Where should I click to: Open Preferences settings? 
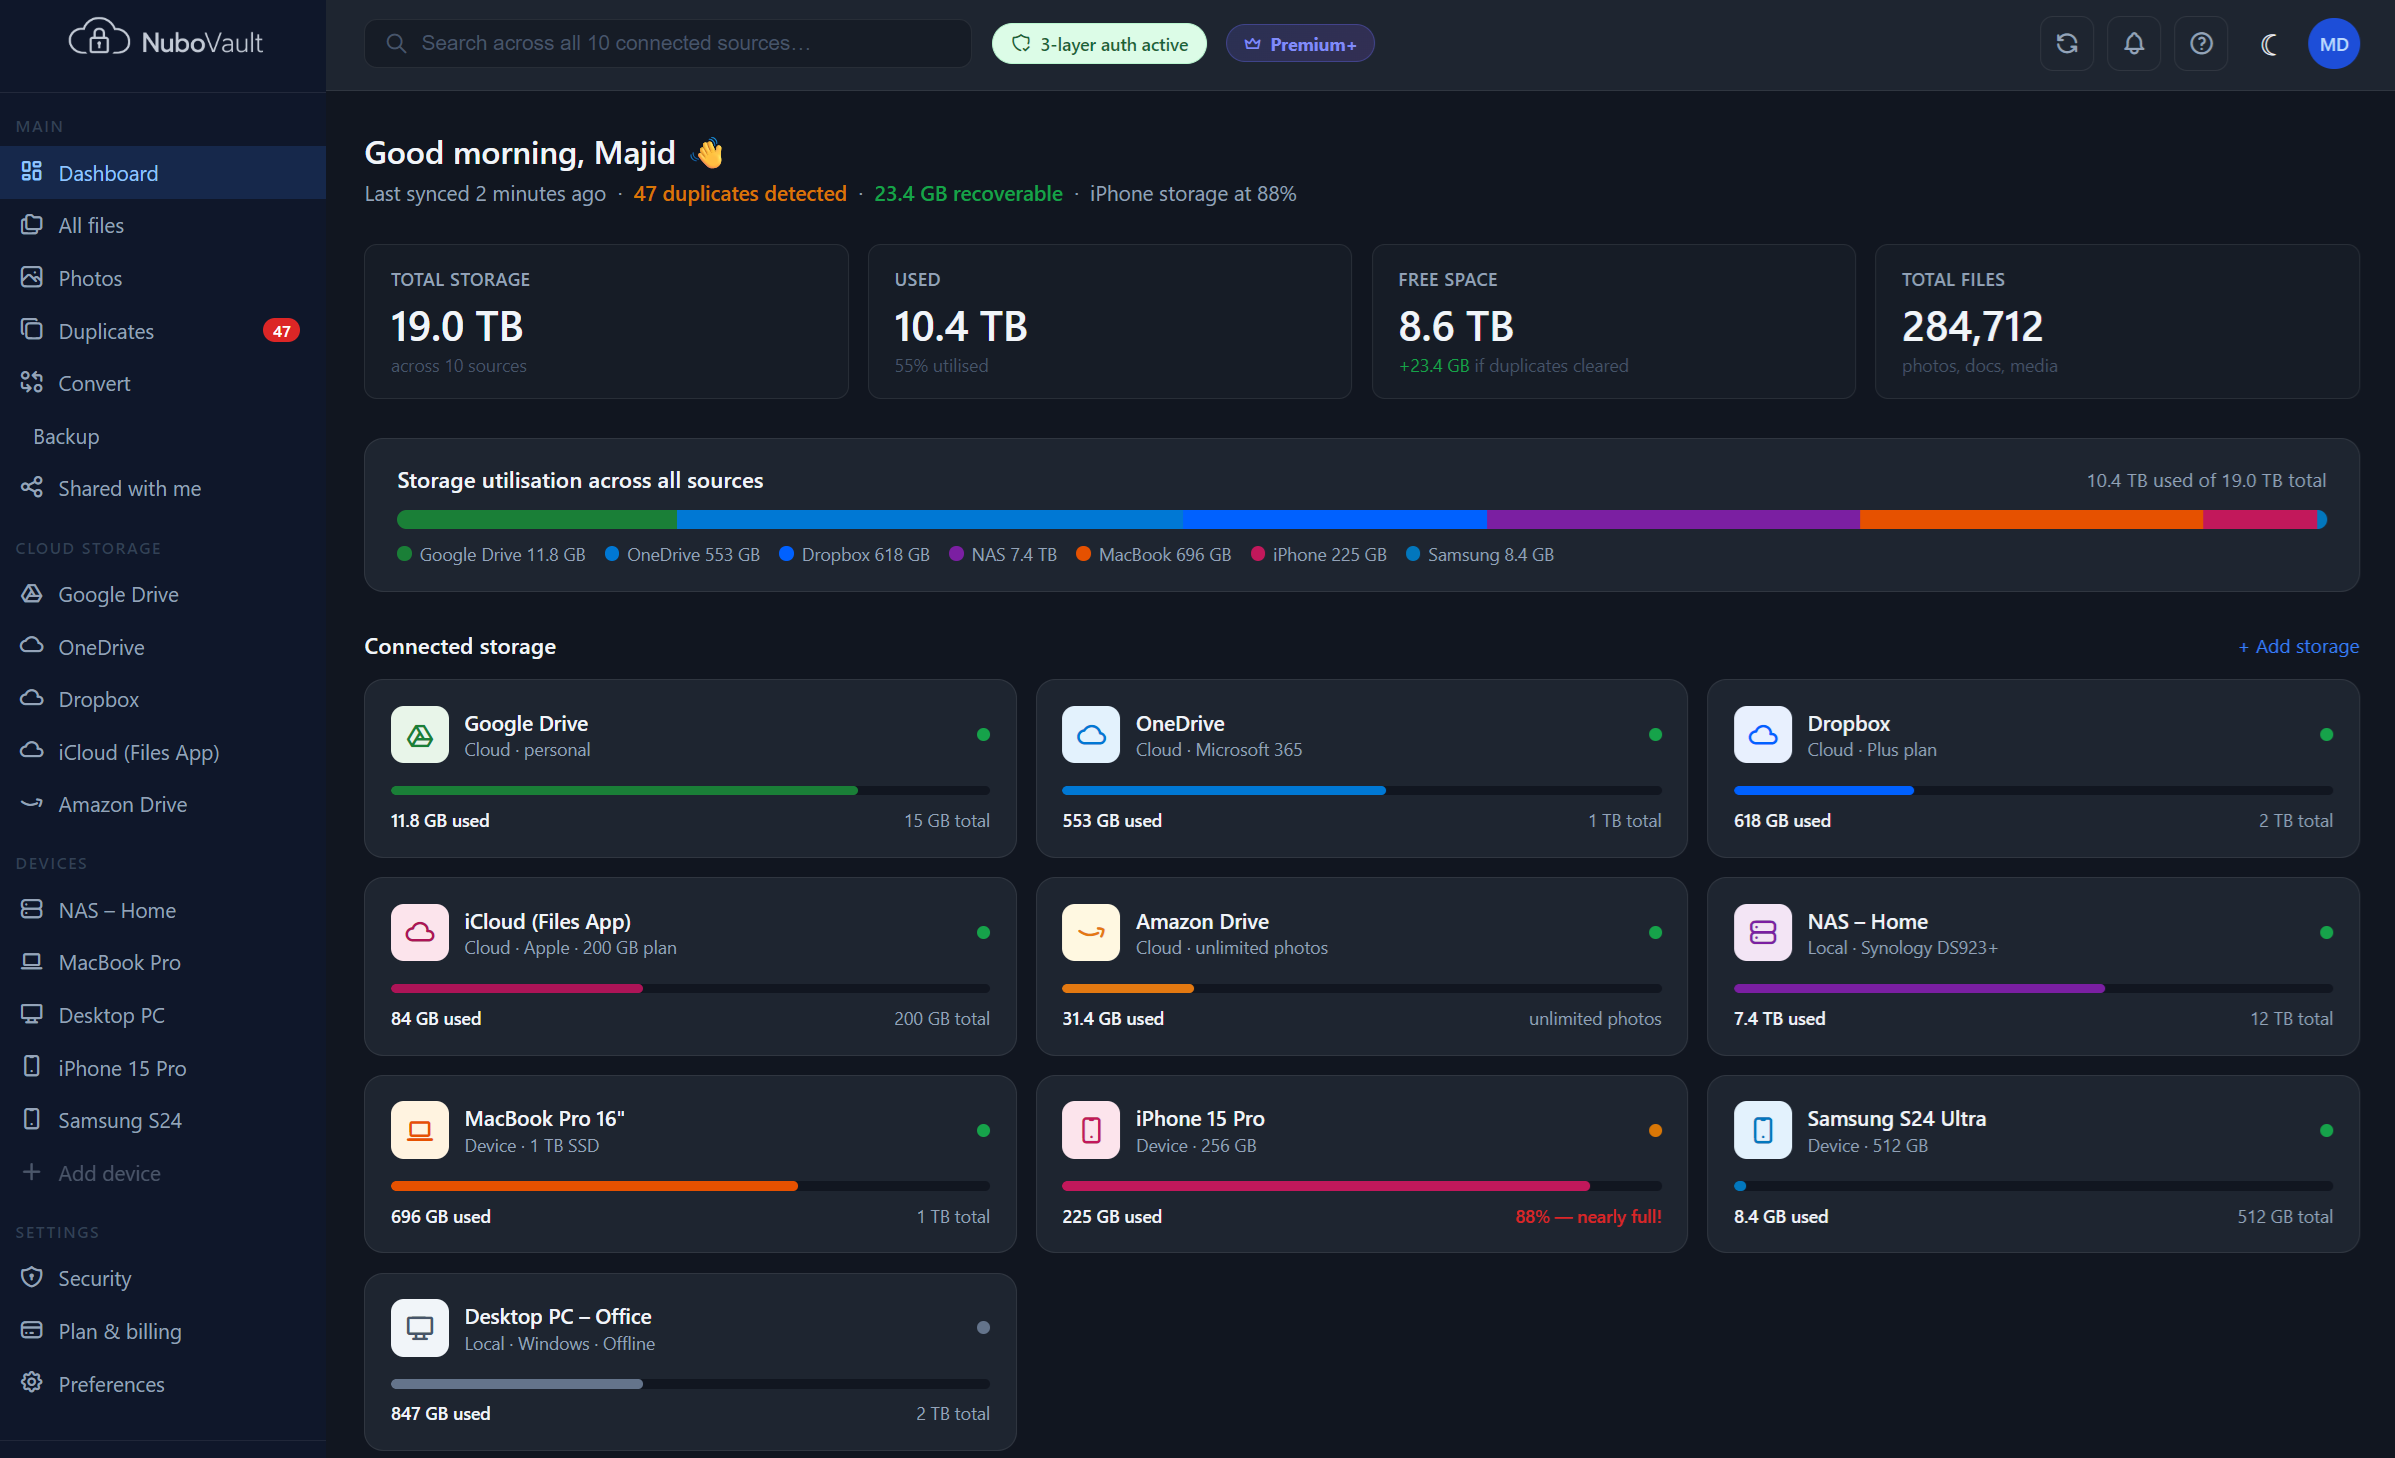click(x=163, y=1384)
